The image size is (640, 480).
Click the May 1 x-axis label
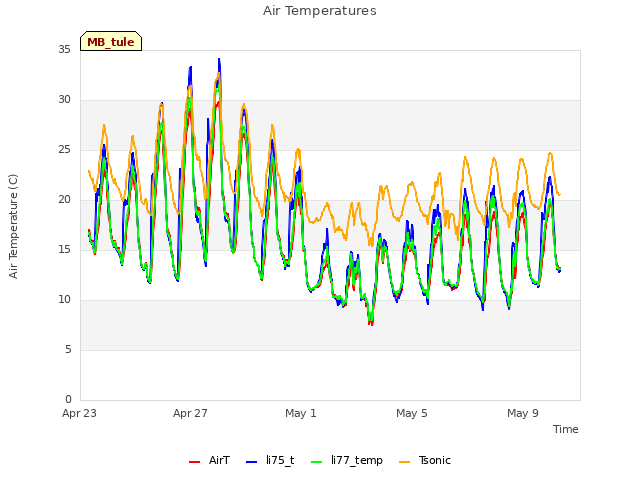pyautogui.click(x=301, y=413)
